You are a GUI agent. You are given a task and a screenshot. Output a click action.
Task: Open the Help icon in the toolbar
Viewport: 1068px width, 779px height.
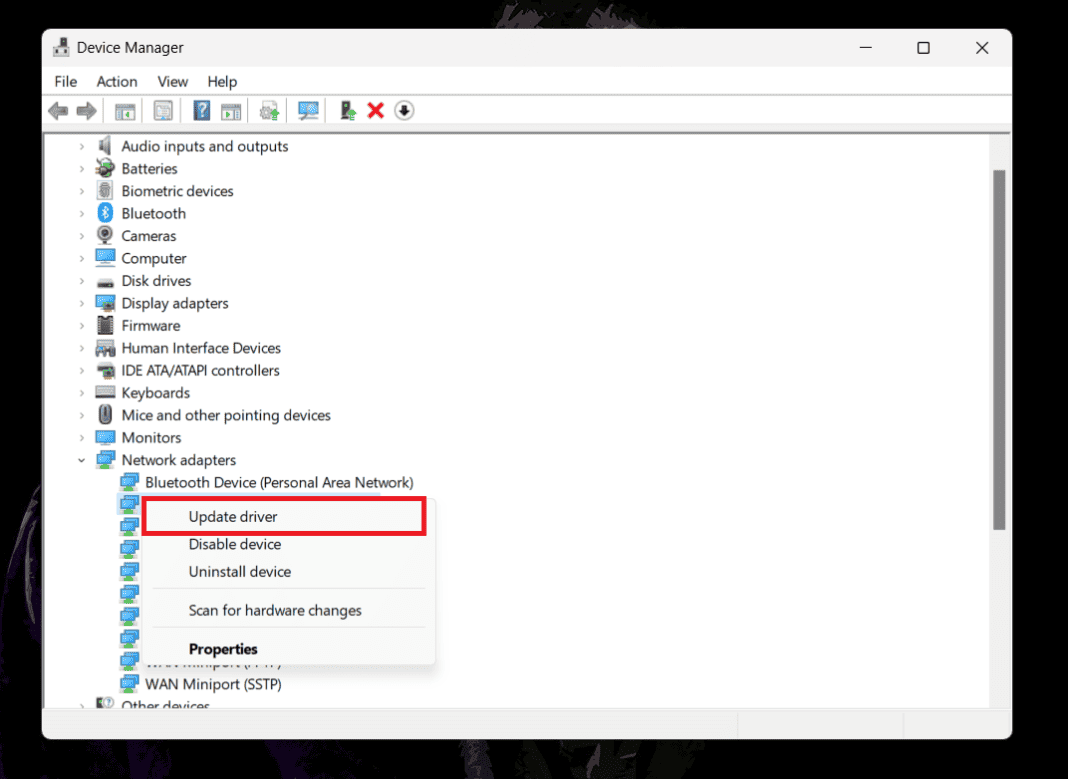(201, 110)
